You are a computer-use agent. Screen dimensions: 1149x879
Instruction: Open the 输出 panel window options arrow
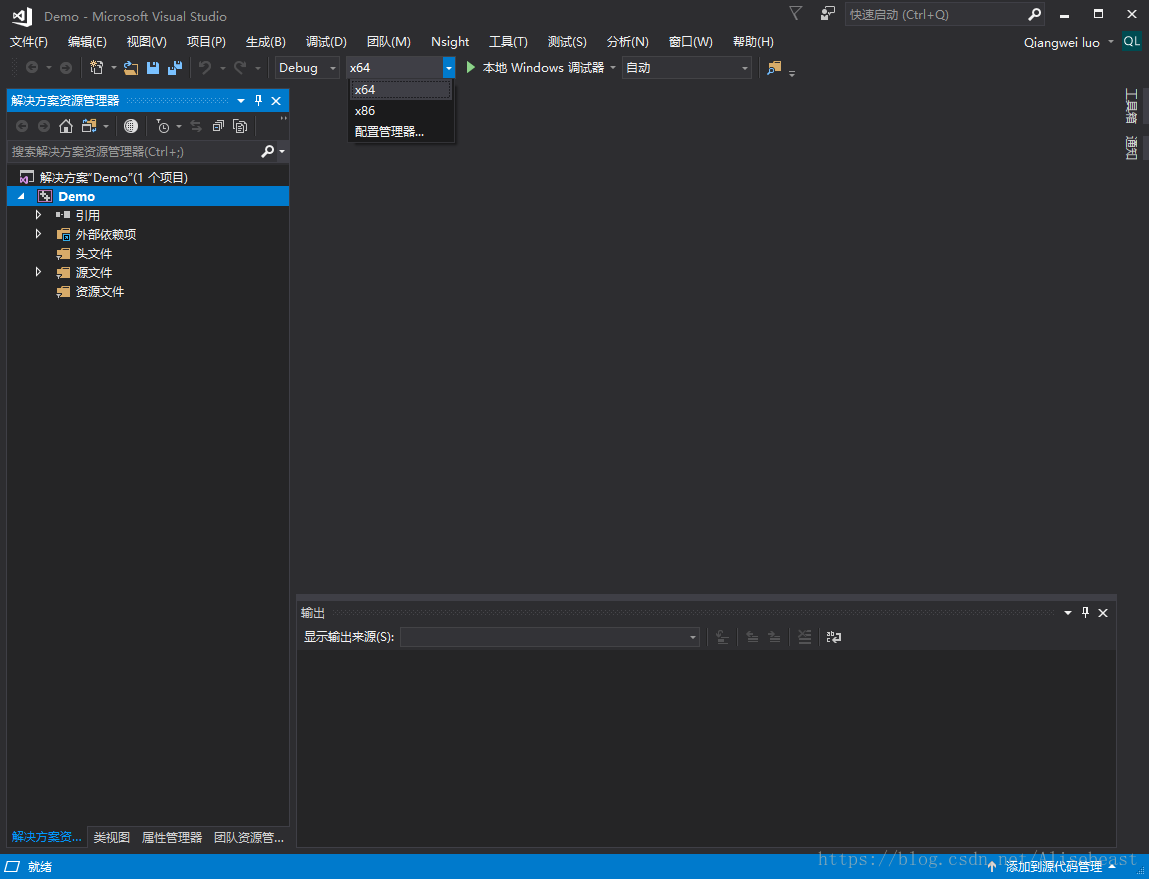pyautogui.click(x=1068, y=612)
